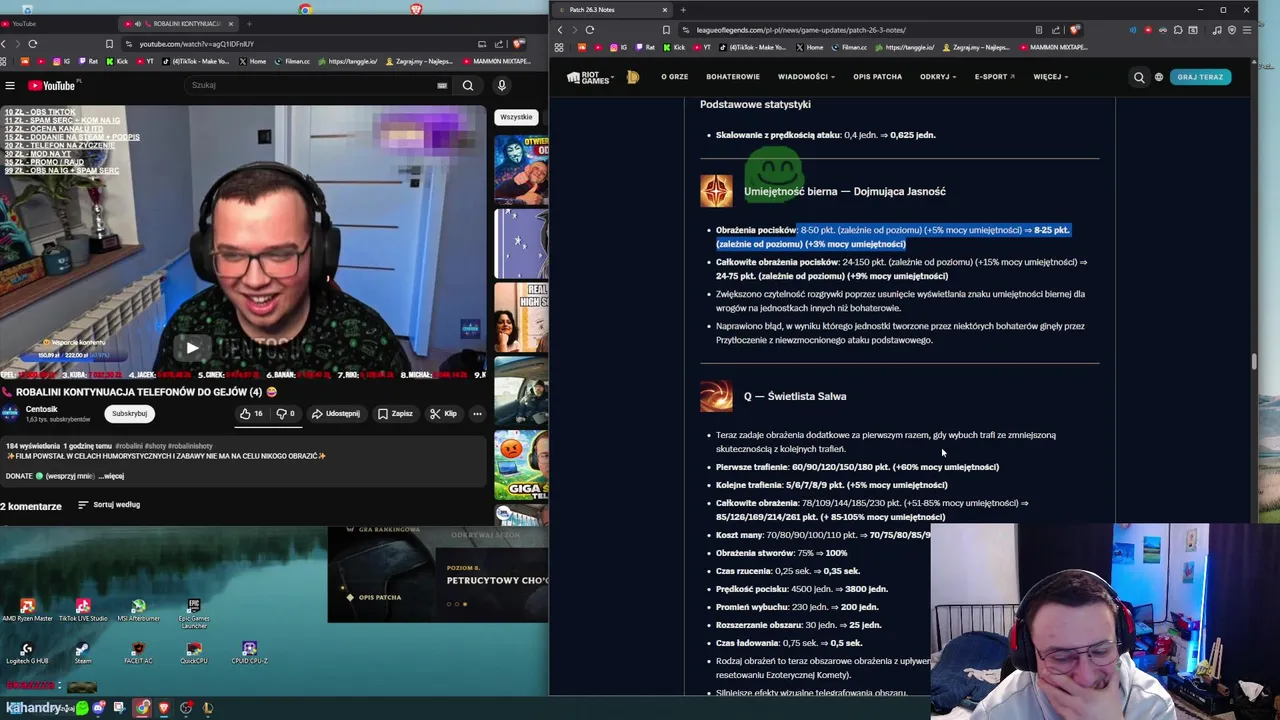The image size is (1280, 720).
Task: Click GRAJ TERAZ button
Action: (1200, 77)
